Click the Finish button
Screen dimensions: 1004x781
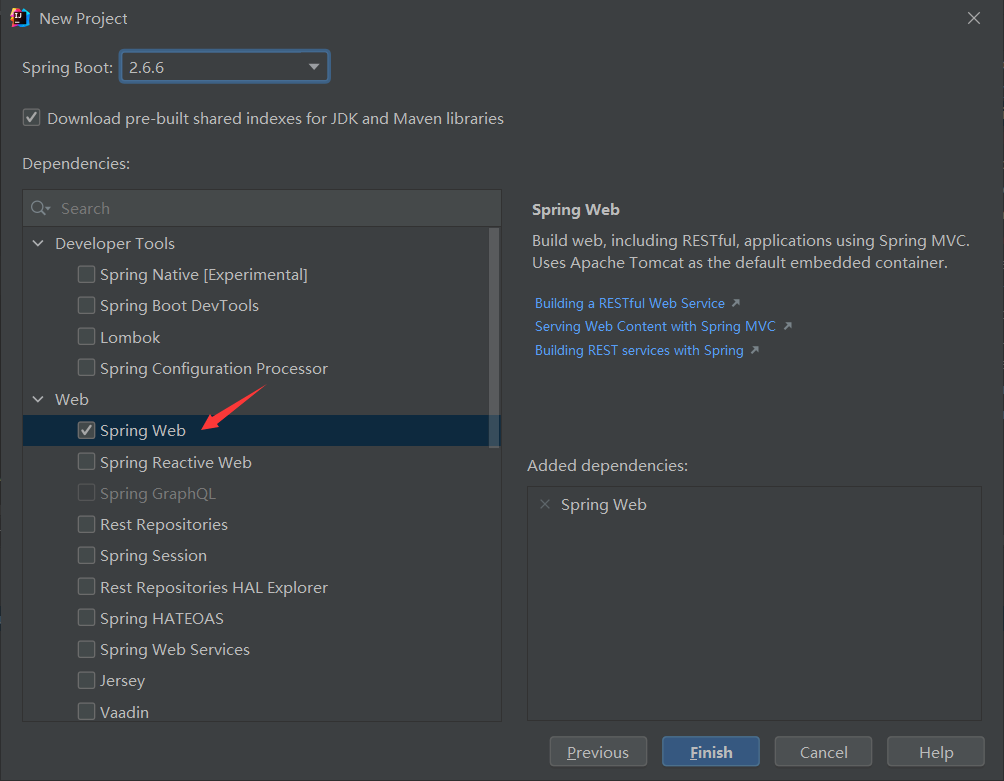(711, 752)
